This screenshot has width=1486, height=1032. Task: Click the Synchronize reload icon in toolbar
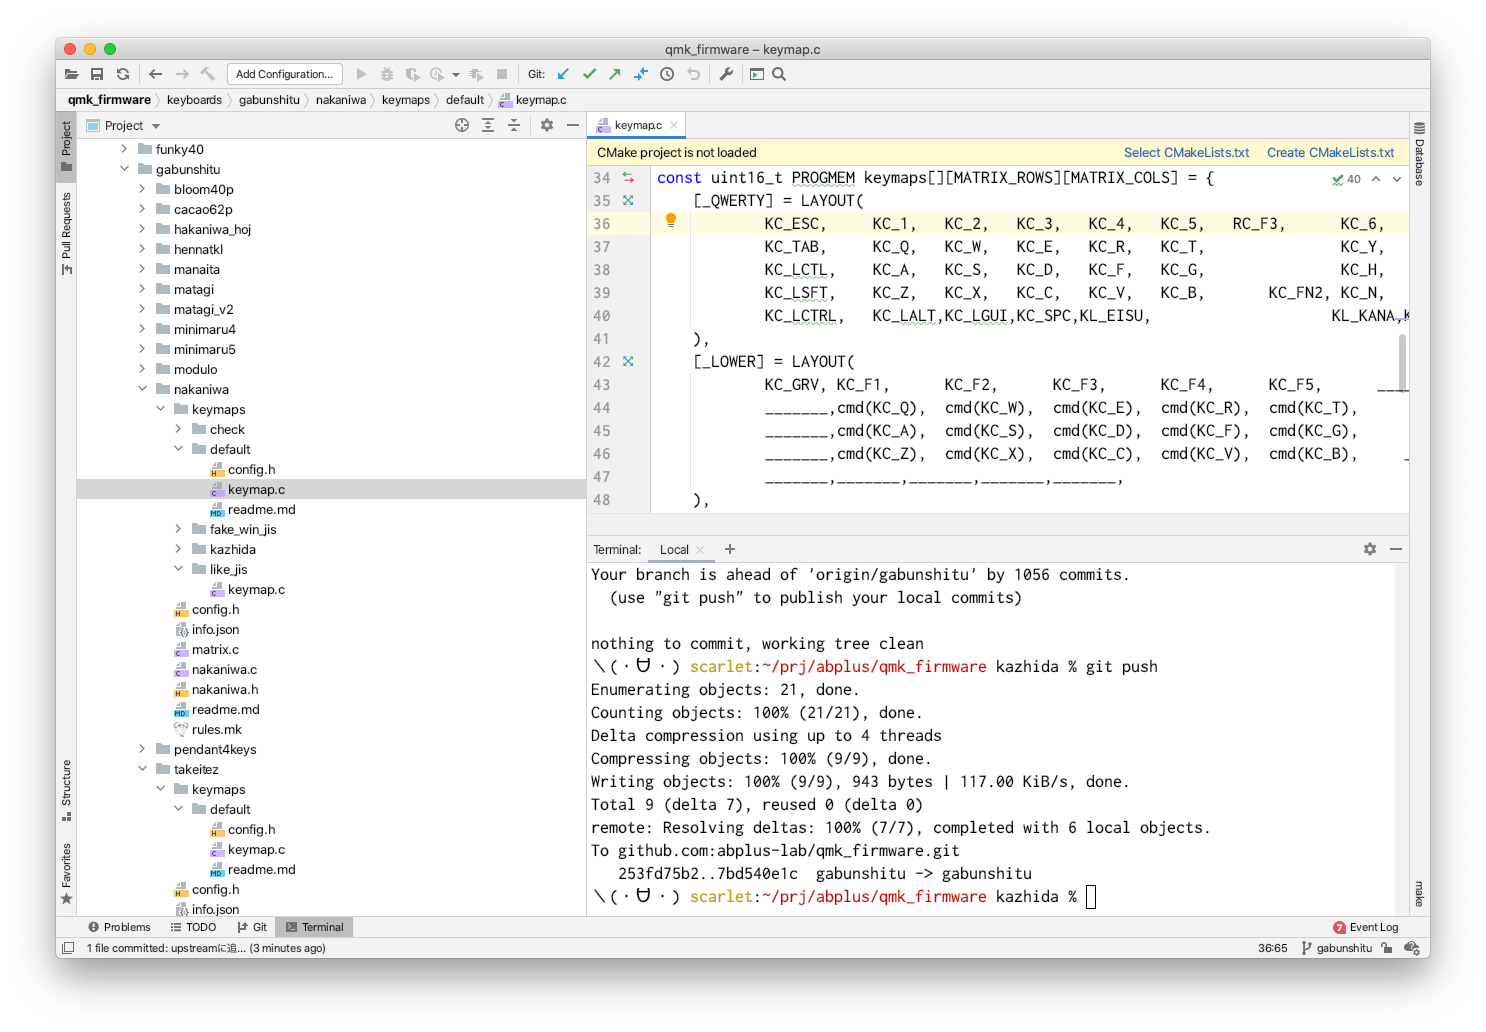pos(123,74)
